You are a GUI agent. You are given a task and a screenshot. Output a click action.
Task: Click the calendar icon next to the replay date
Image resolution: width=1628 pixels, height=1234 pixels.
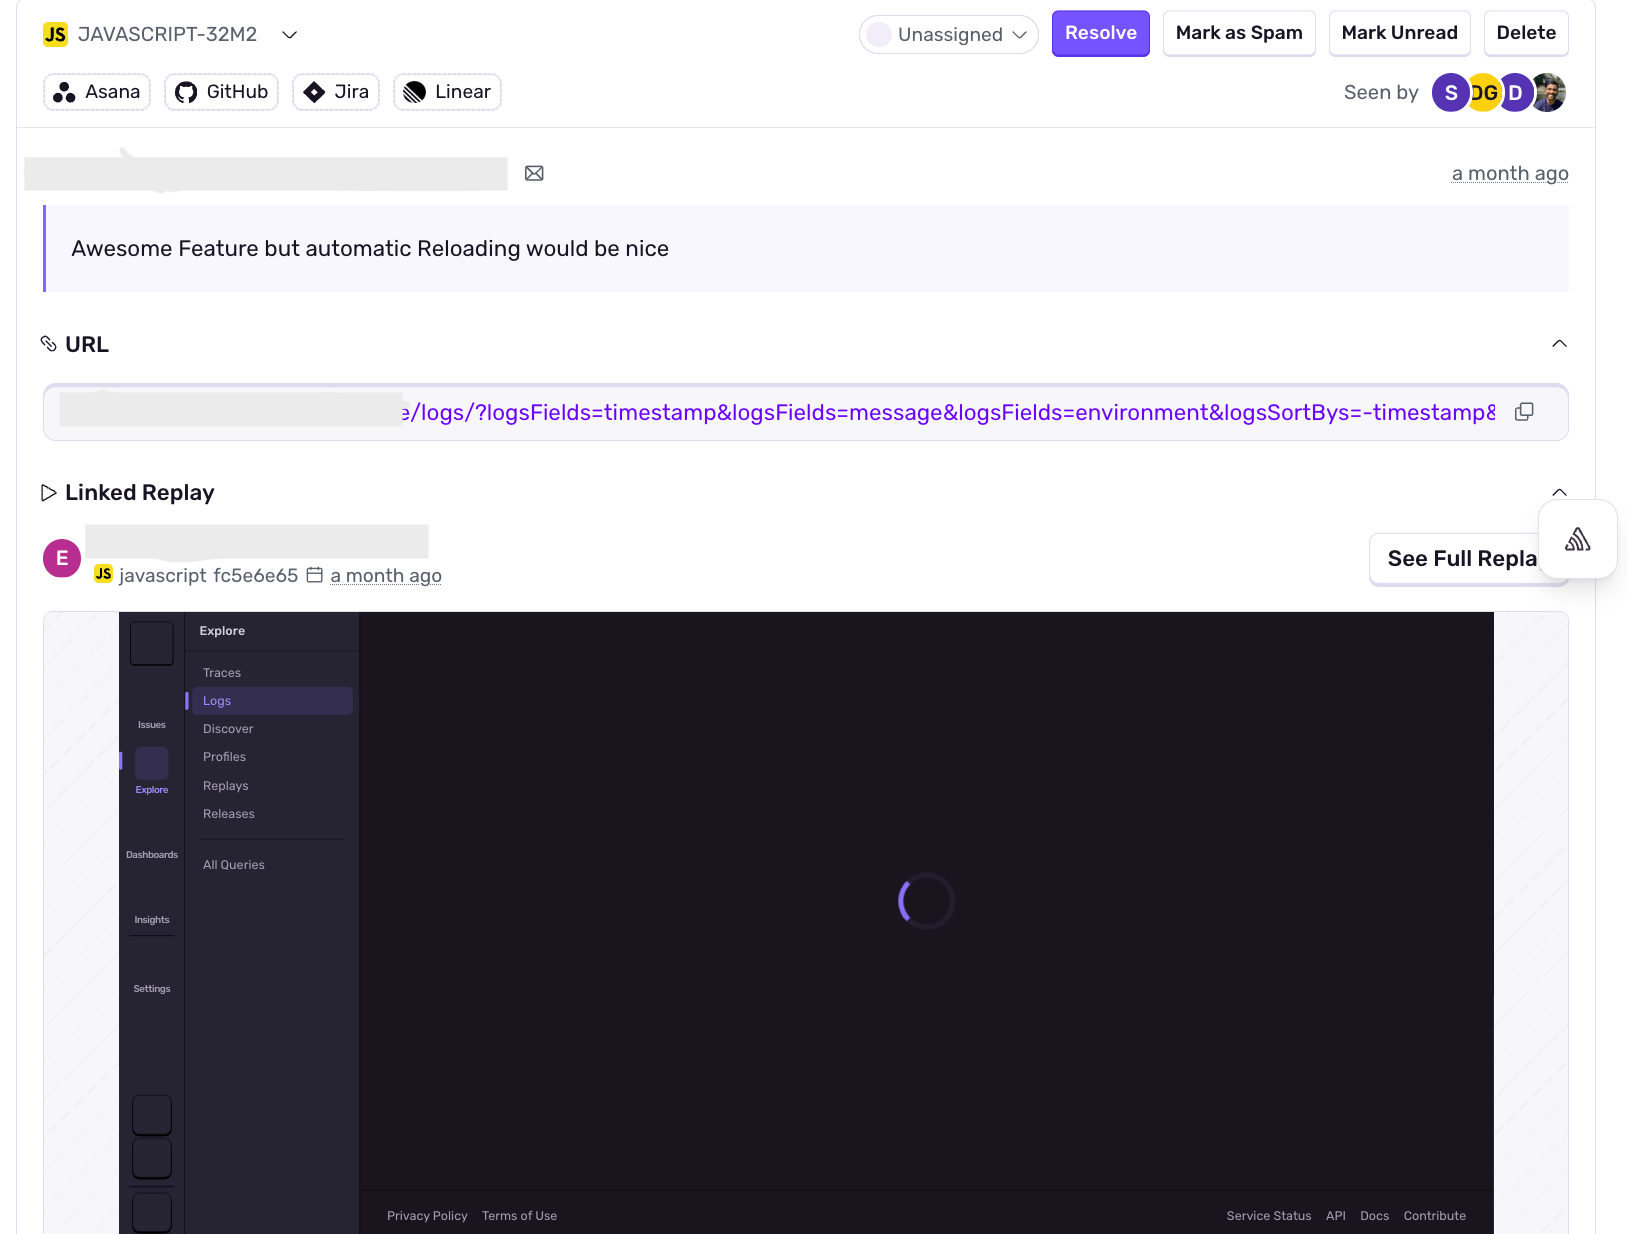[314, 575]
